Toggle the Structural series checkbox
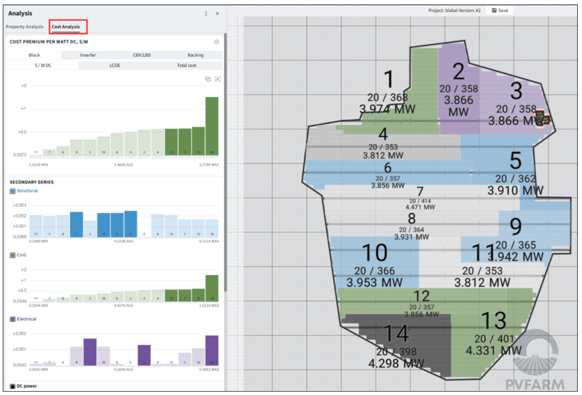The height and width of the screenshot is (395, 582). [x=13, y=191]
